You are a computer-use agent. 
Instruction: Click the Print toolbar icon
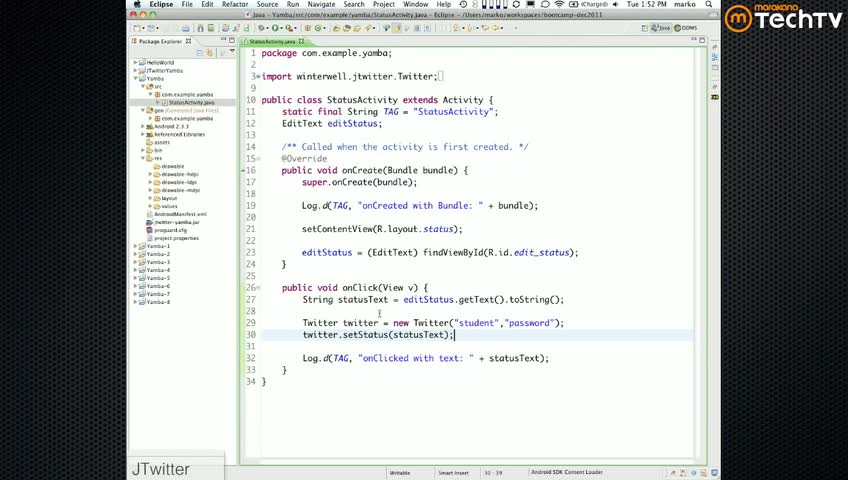[x=186, y=28]
